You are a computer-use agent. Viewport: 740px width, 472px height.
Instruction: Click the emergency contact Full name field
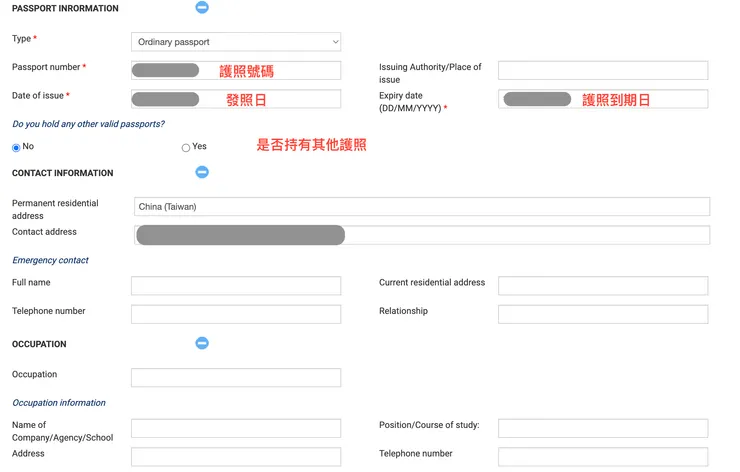(236, 286)
